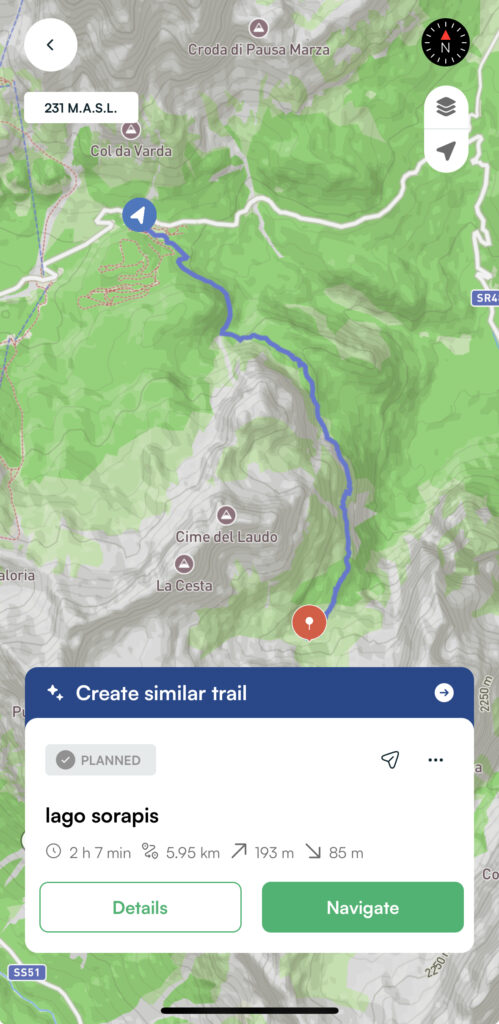Tap the Create similar trail arrow
The image size is (499, 1024).
pyautogui.click(x=444, y=693)
